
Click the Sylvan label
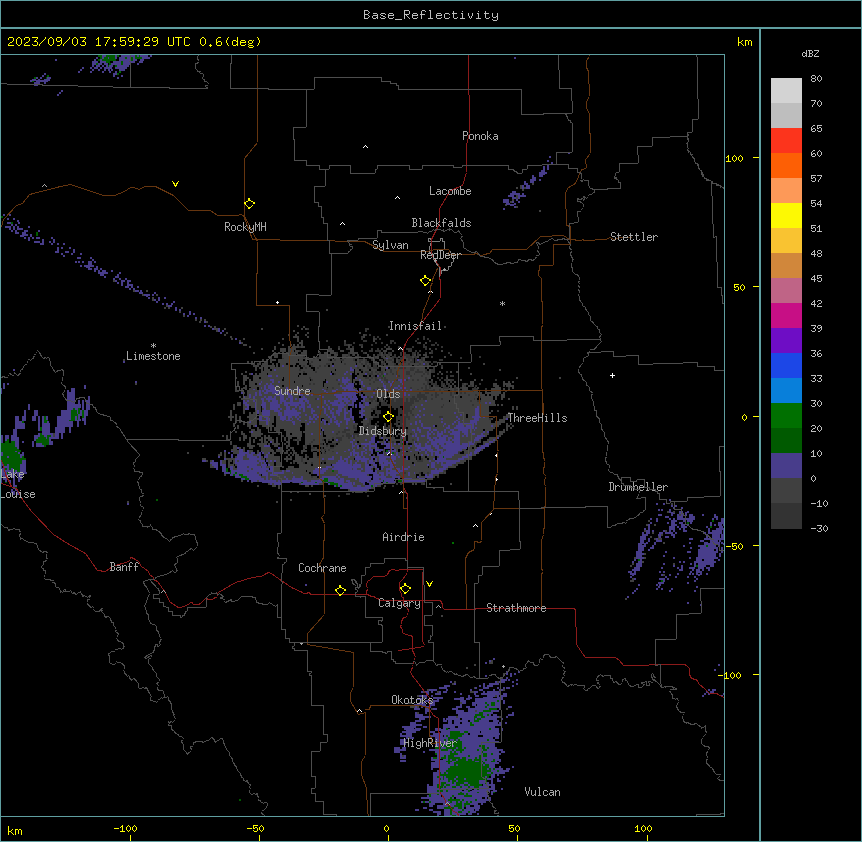pos(390,245)
